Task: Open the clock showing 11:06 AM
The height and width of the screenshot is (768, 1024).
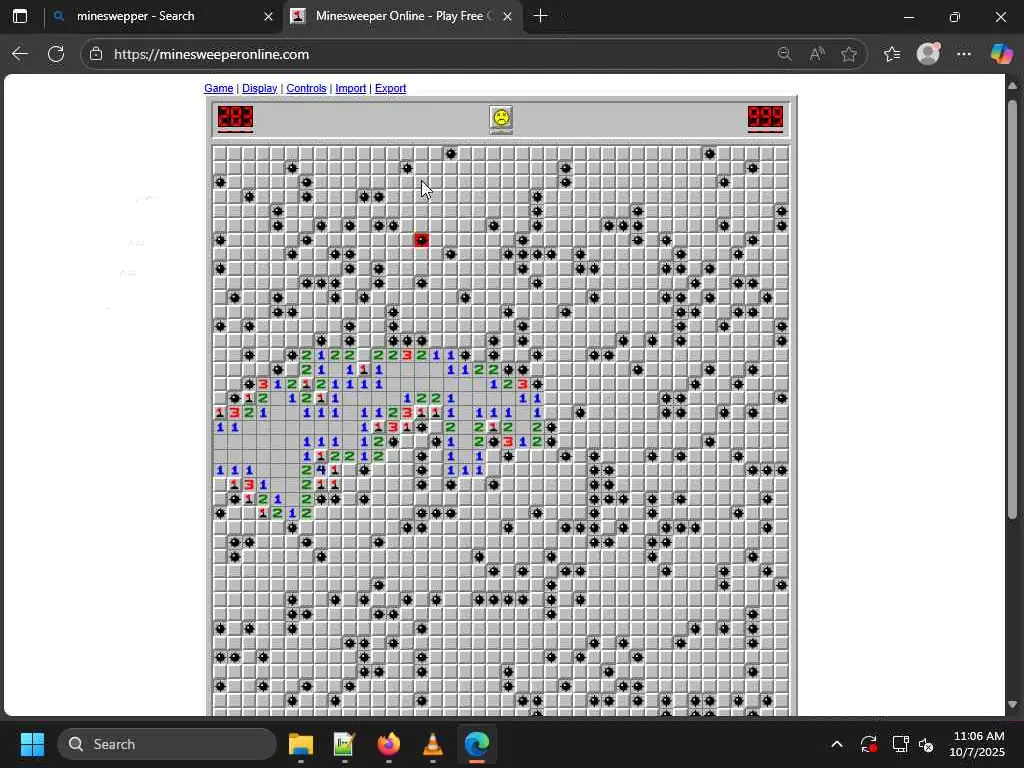Action: coord(977,744)
